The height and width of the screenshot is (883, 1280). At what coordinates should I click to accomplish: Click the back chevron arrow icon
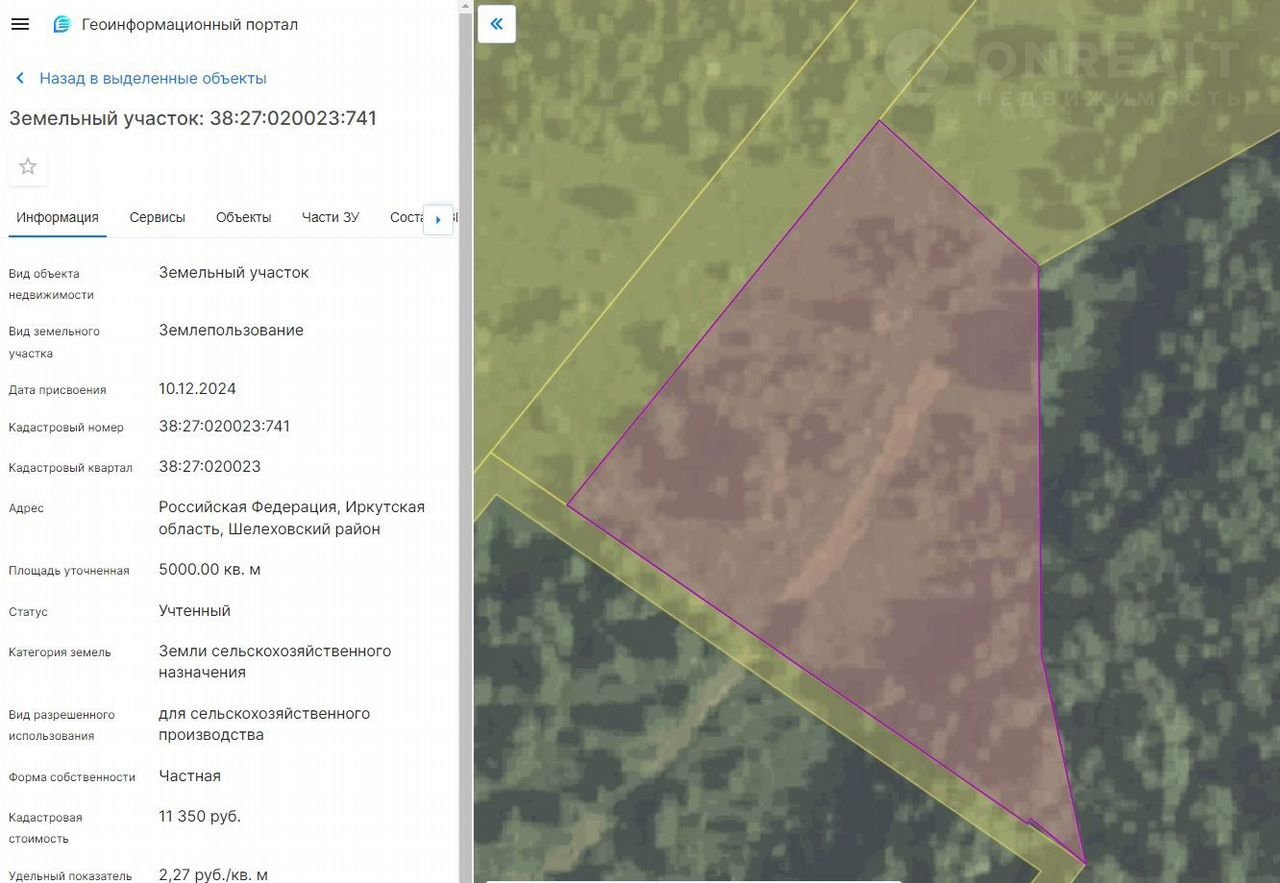[20, 78]
